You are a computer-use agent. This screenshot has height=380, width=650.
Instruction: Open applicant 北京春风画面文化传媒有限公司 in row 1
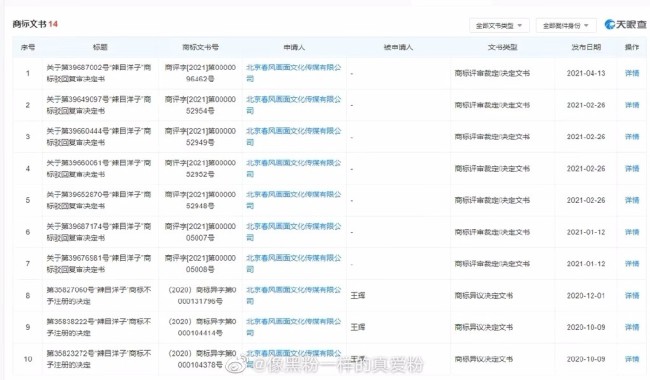click(x=293, y=73)
